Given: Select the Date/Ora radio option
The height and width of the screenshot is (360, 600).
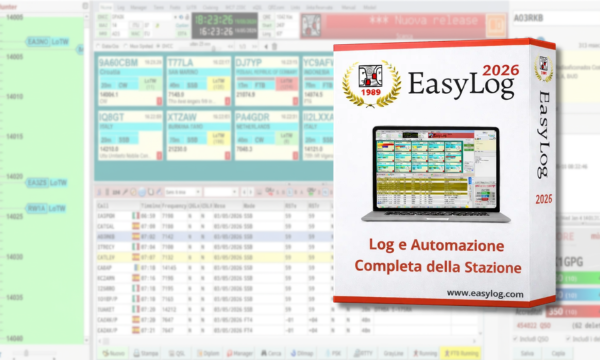Looking at the screenshot, I should (99, 46).
